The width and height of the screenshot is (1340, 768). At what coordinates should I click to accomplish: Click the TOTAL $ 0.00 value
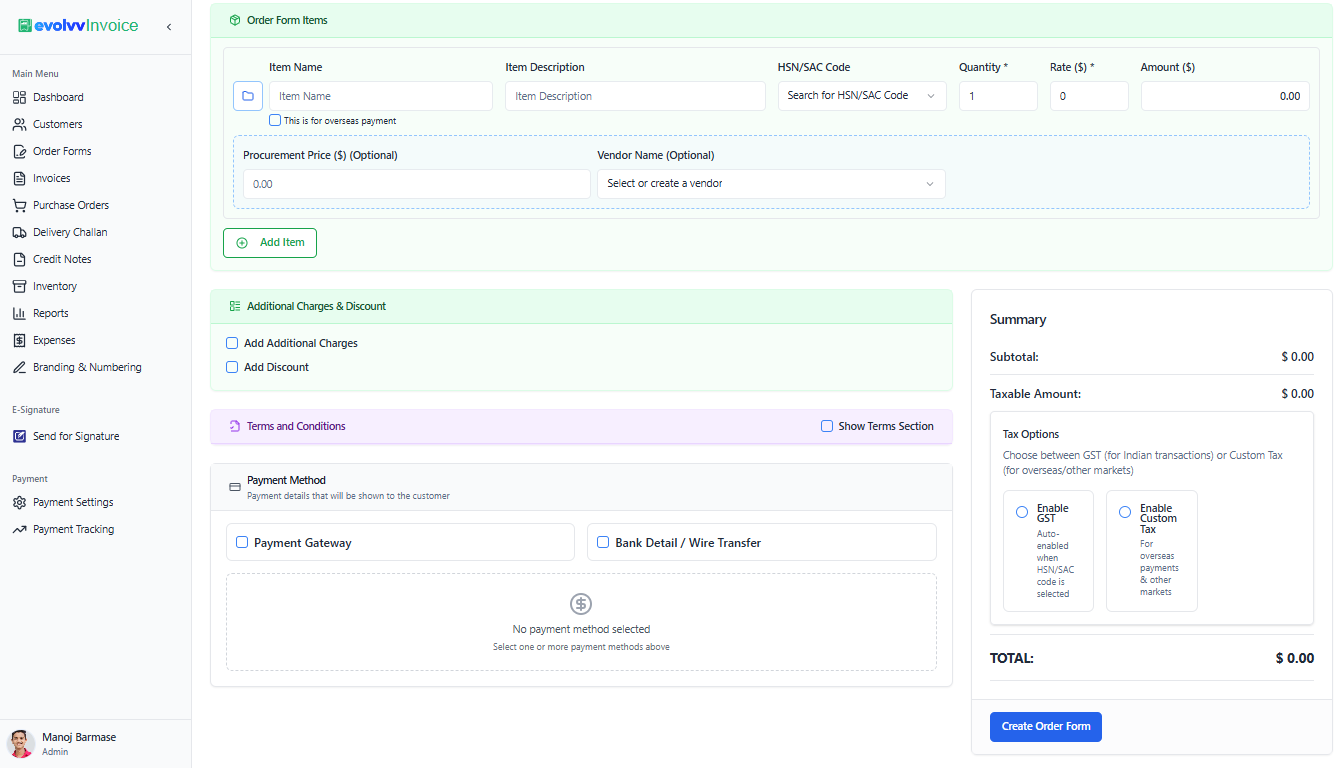coord(1295,658)
